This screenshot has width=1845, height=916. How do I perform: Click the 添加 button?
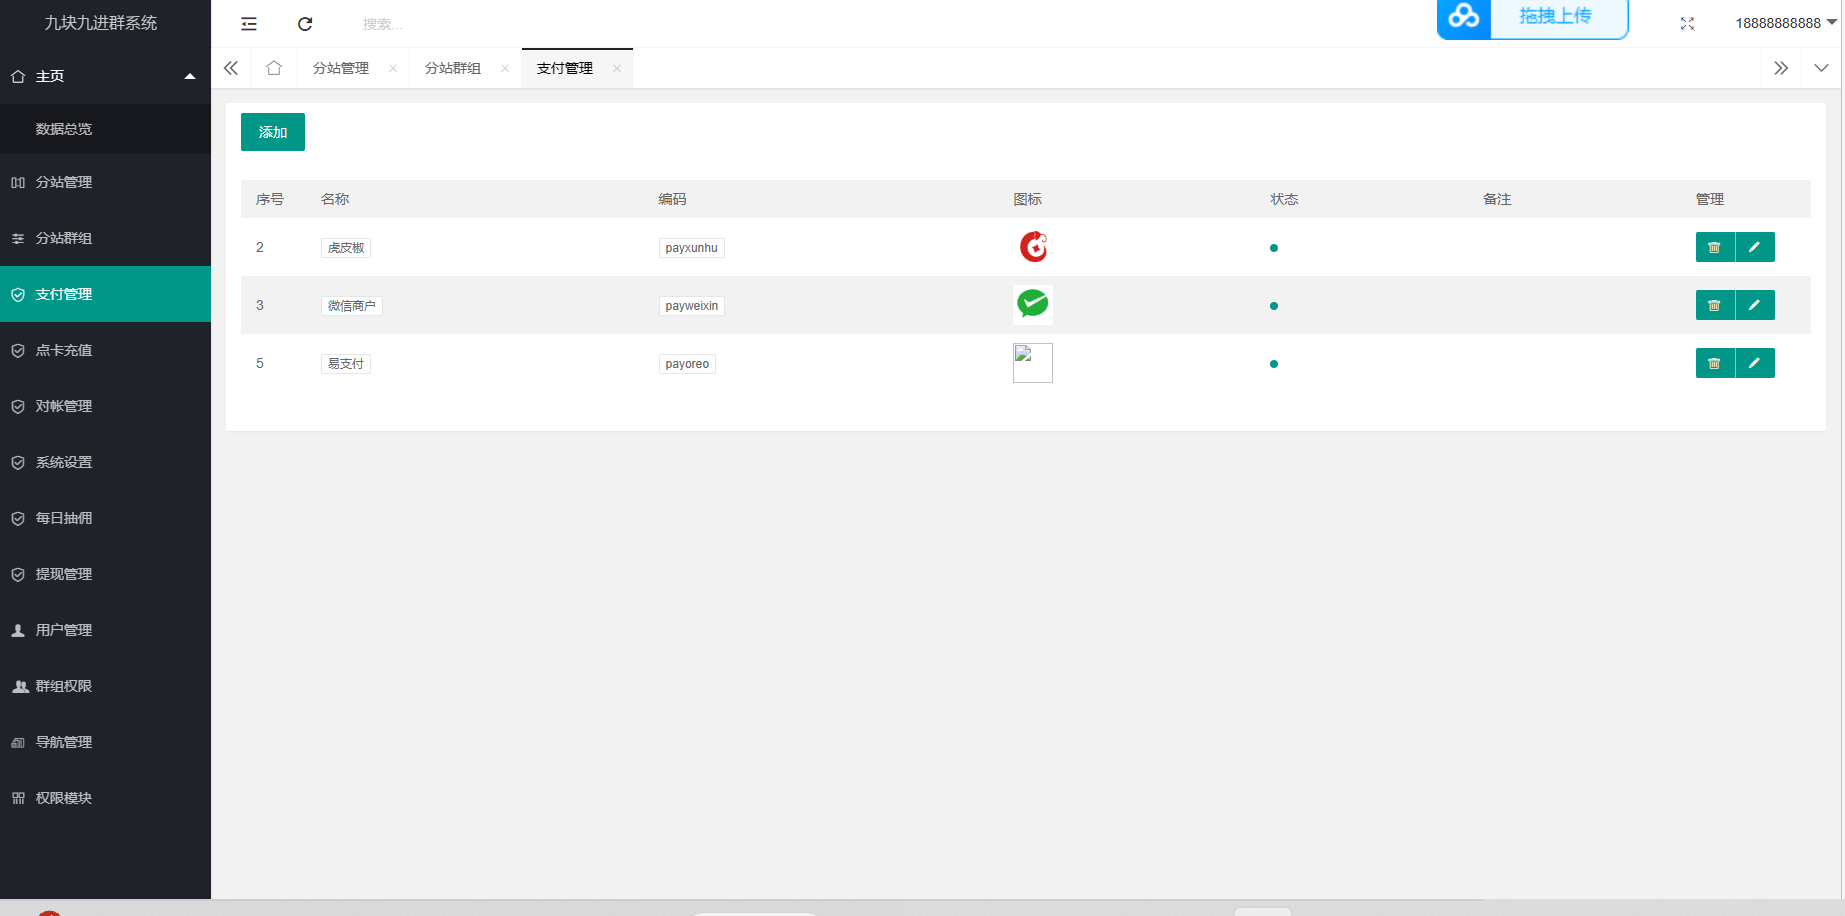(x=272, y=132)
